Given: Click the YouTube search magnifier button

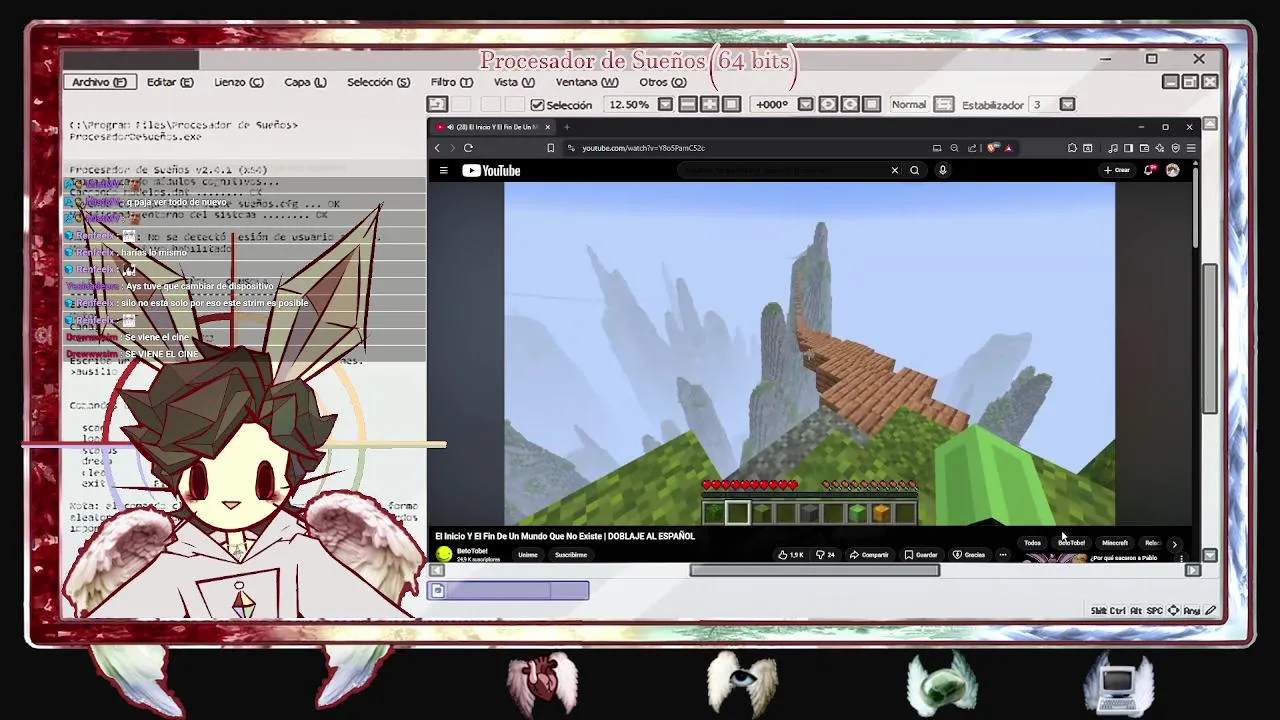Looking at the screenshot, I should [914, 170].
